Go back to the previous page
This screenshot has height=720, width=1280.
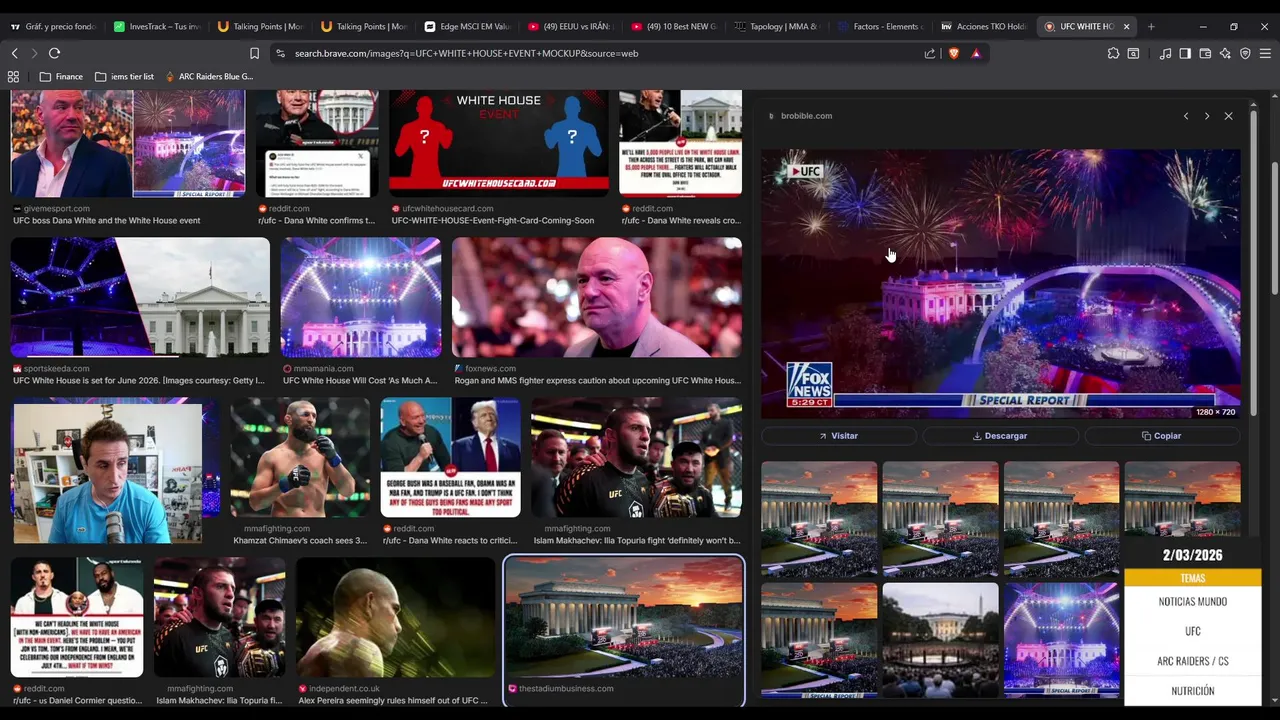pos(14,53)
